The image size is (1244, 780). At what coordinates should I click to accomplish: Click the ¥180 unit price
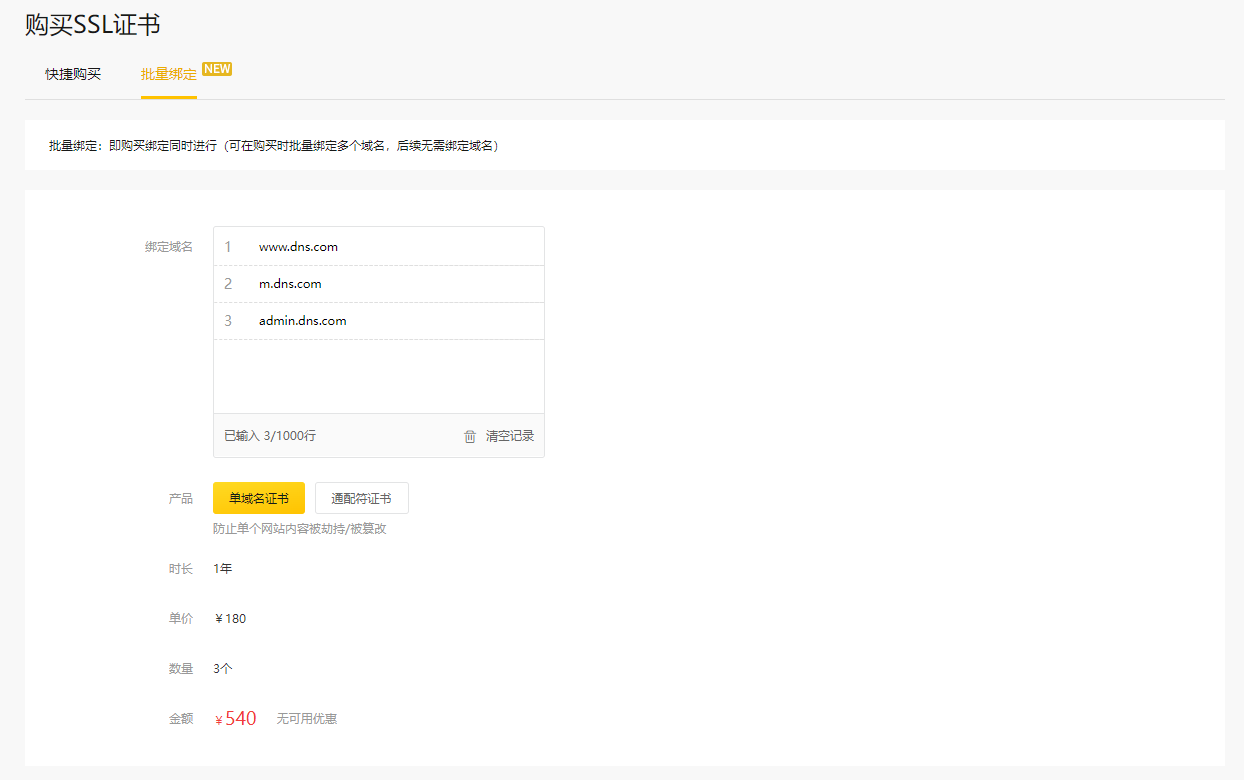(x=230, y=619)
